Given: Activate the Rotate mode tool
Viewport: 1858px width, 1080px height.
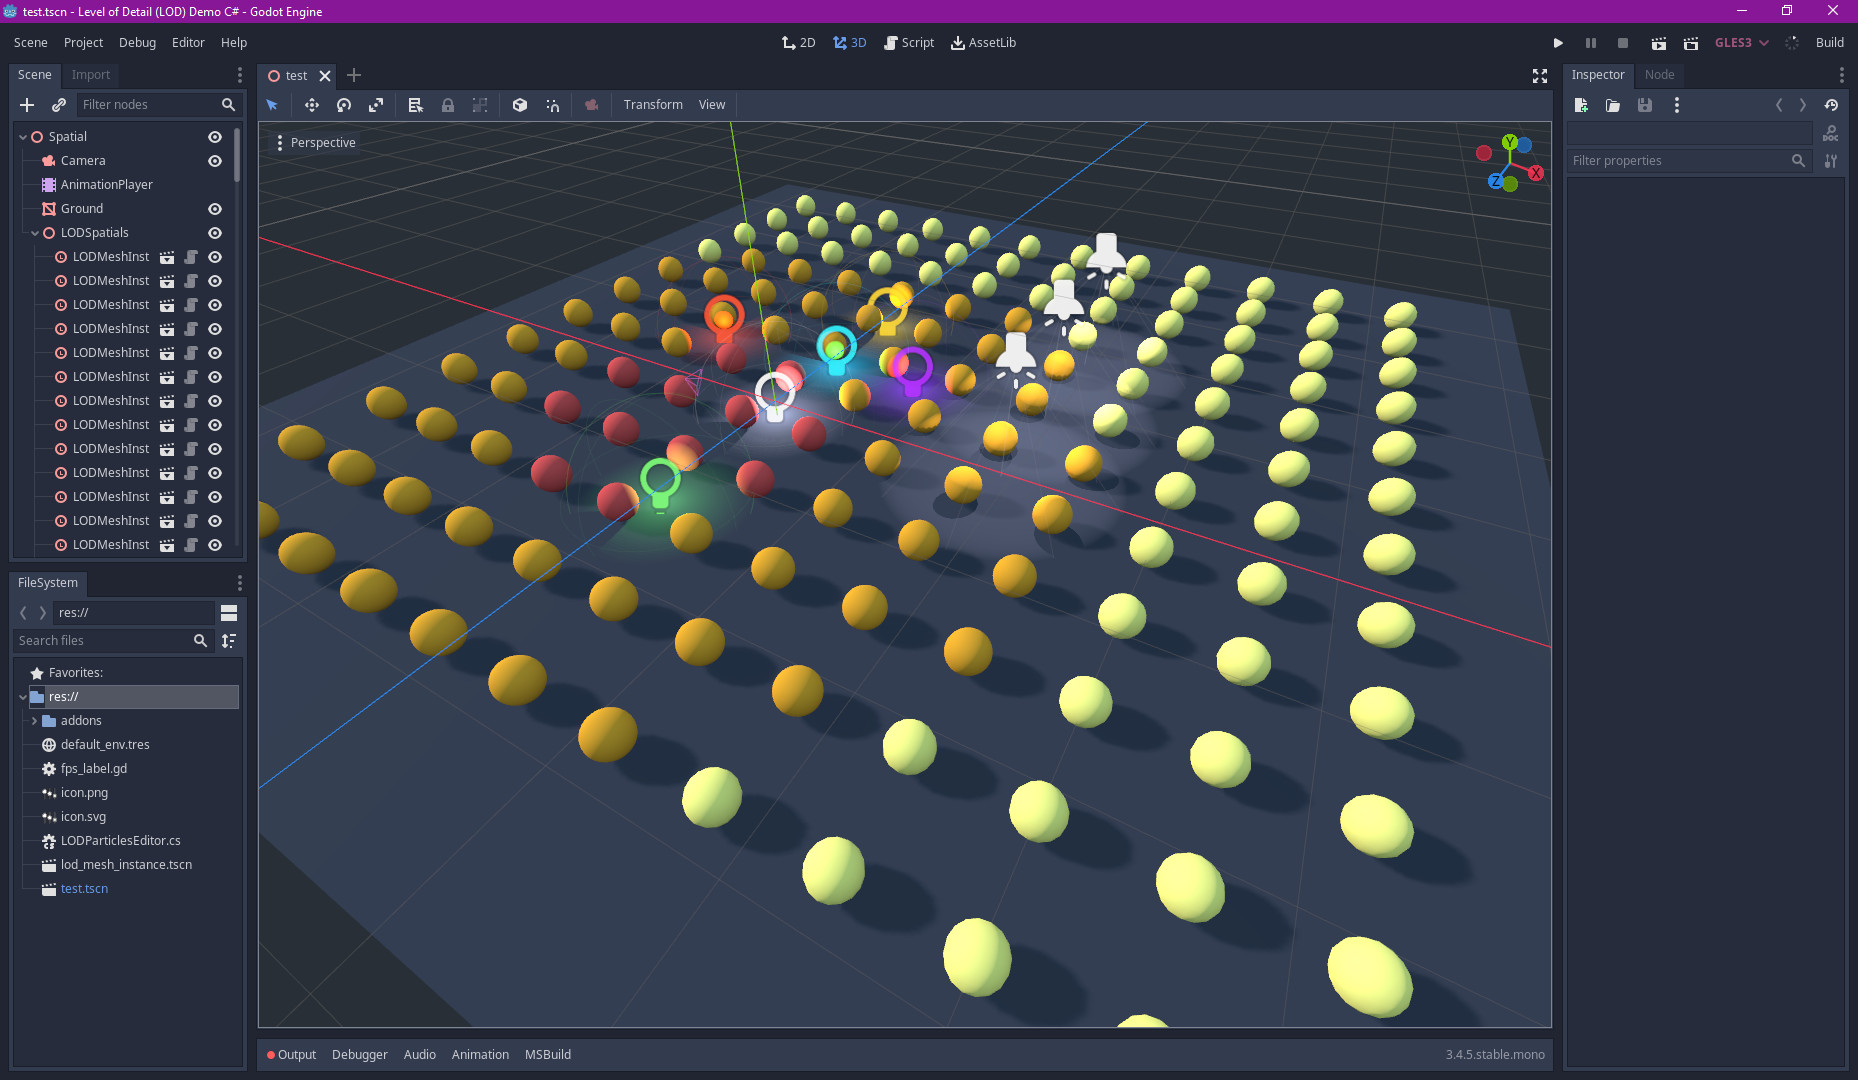Looking at the screenshot, I should click(x=344, y=105).
